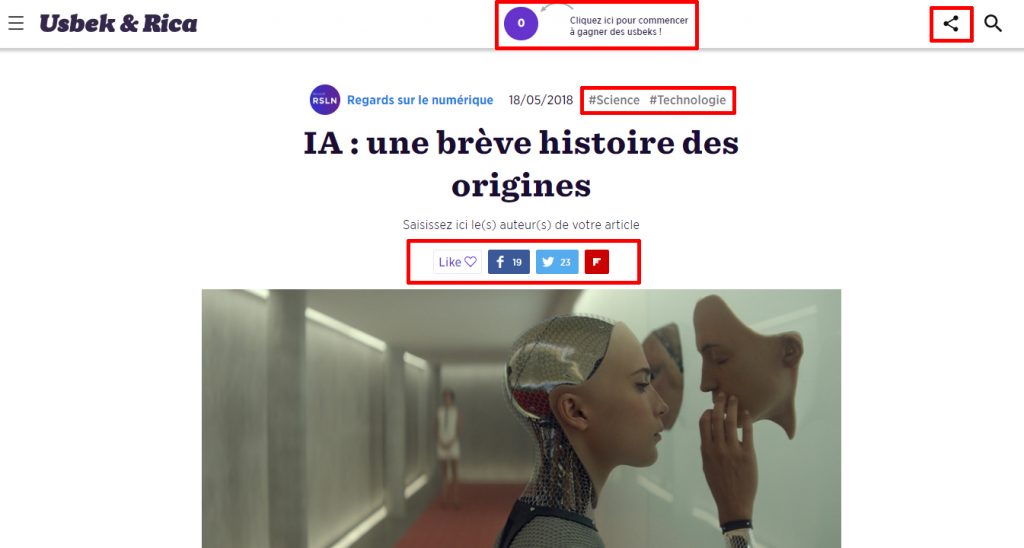Select the #Science tag
The height and width of the screenshot is (548, 1024).
[614, 100]
